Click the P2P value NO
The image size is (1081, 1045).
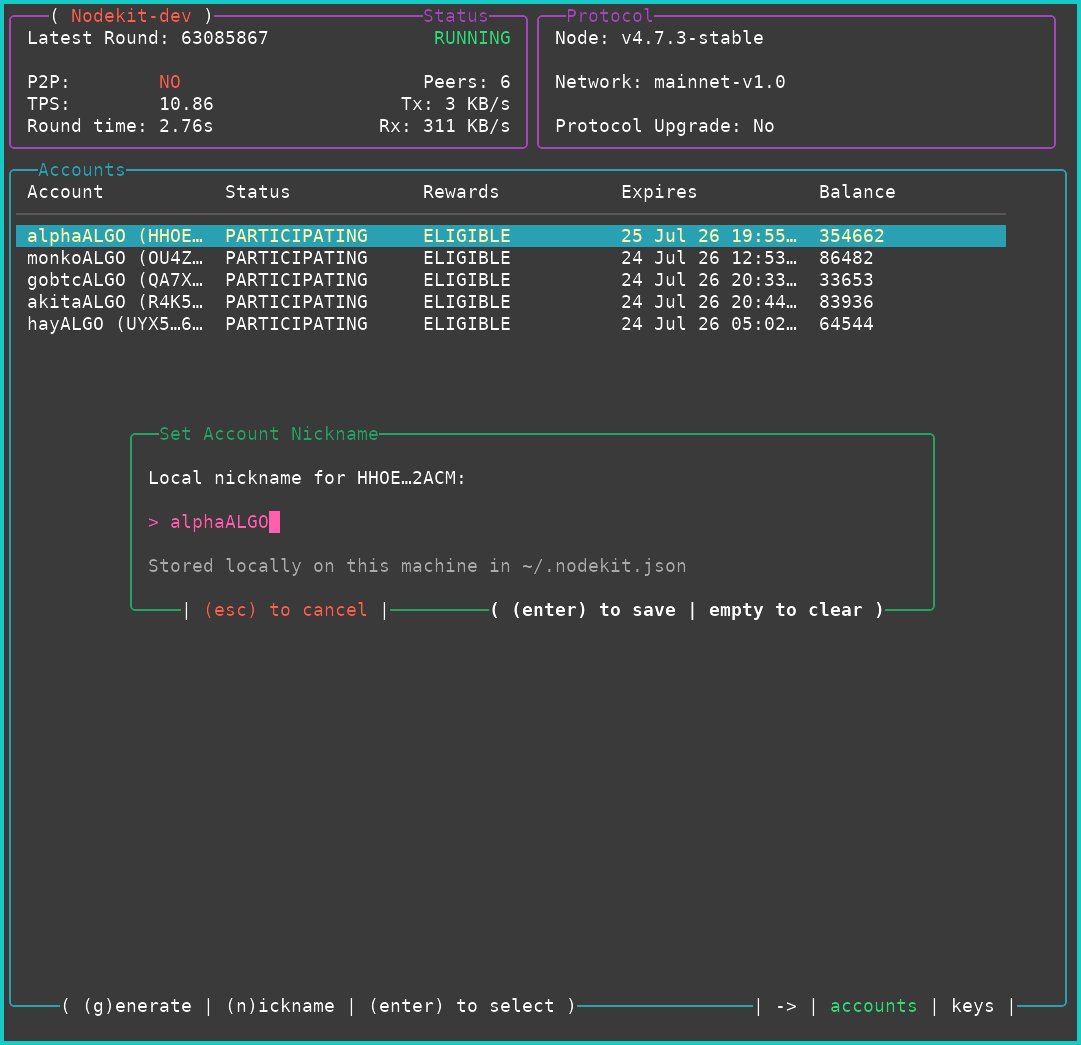[x=170, y=82]
